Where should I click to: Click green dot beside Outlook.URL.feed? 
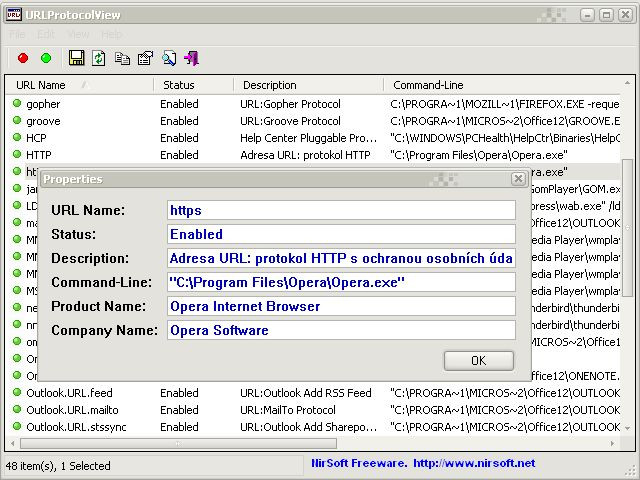pyautogui.click(x=17, y=392)
